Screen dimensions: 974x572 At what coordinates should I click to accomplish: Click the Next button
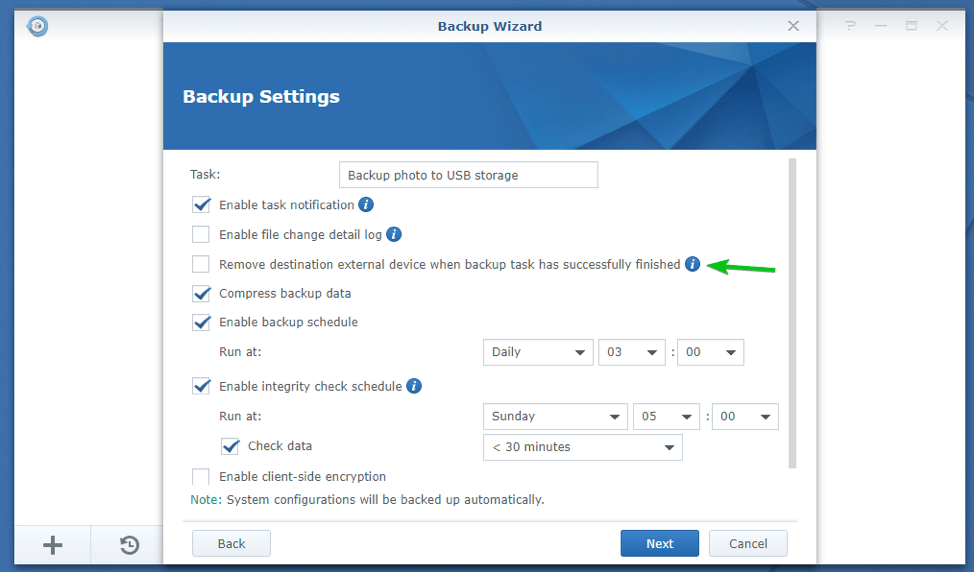660,543
